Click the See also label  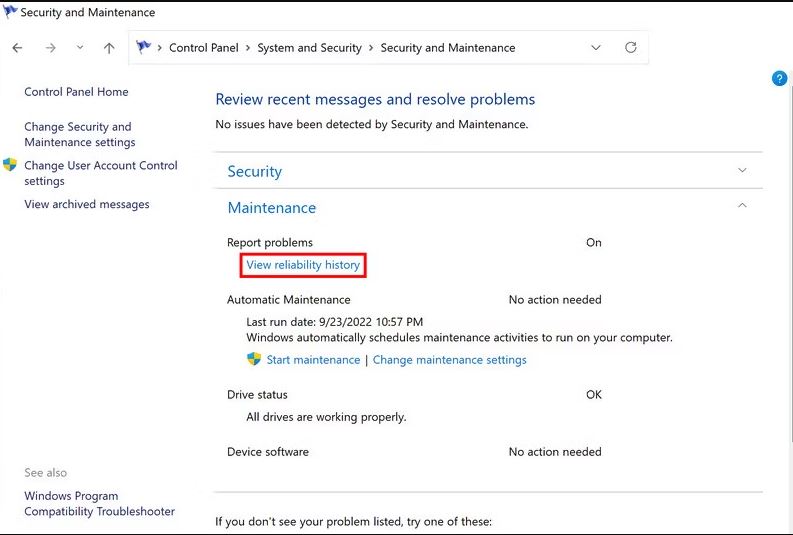pyautogui.click(x=46, y=473)
